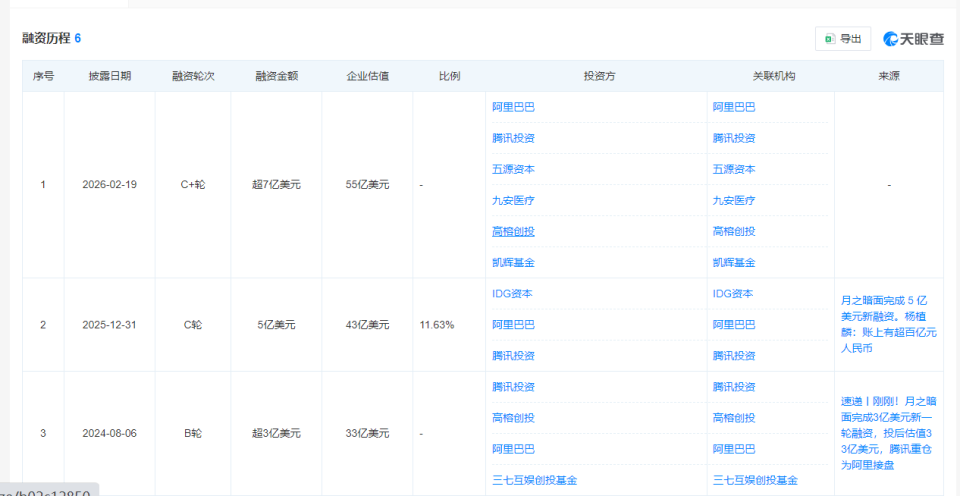This screenshot has width=960, height=496.
Task: Click the 序号 column header
Action: (x=43, y=77)
